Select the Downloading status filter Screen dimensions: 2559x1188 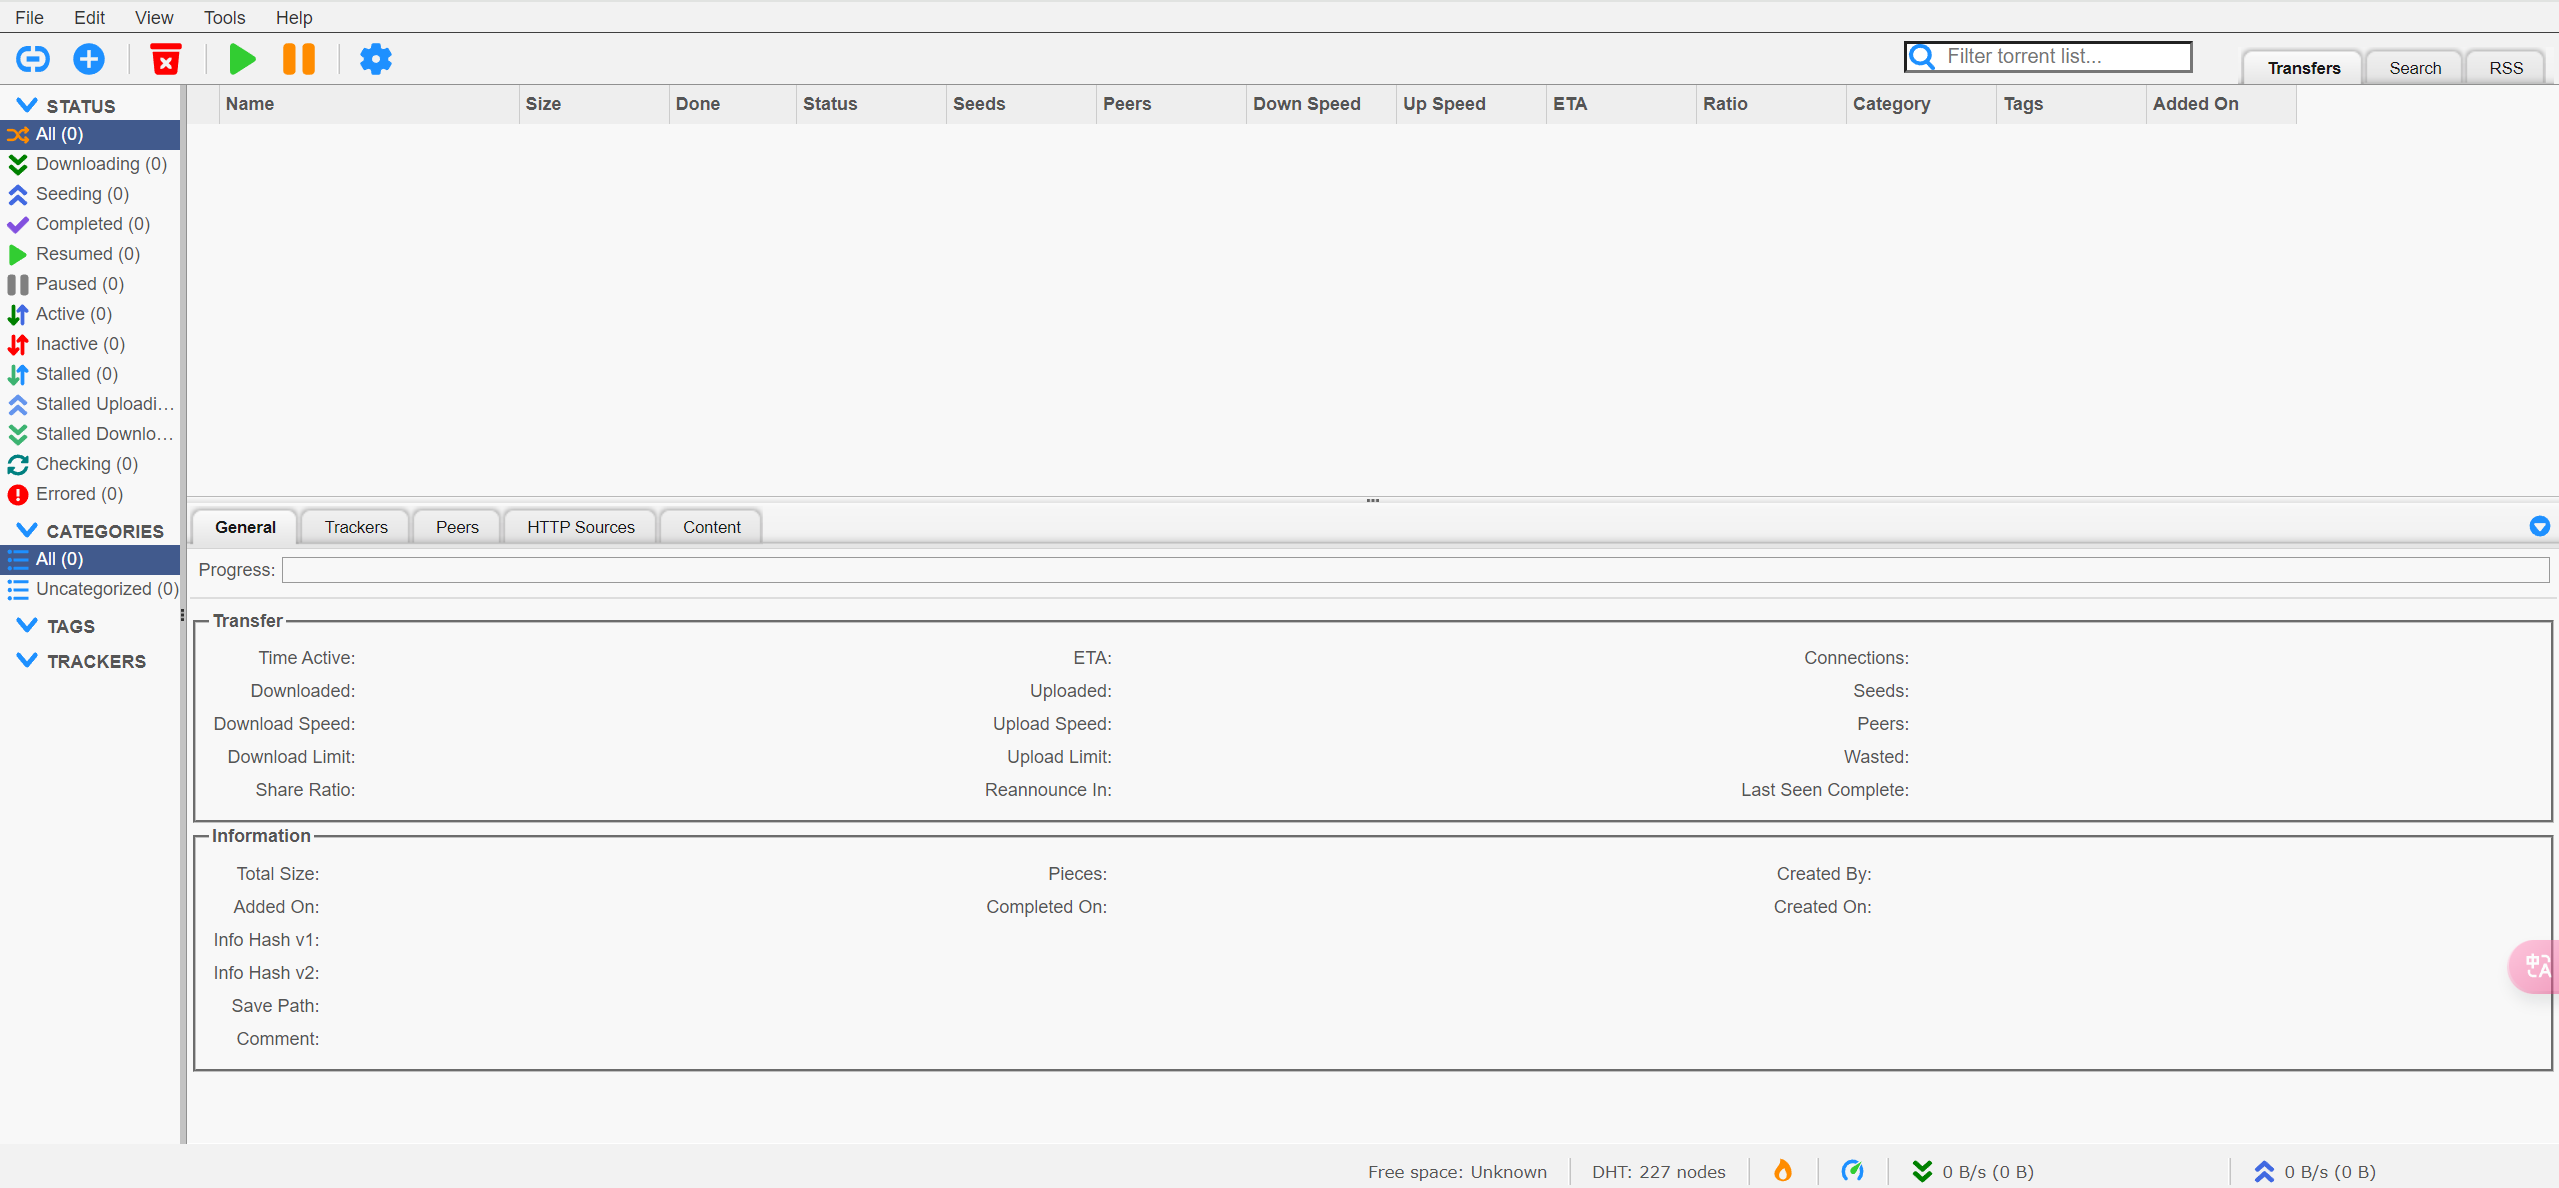100,164
